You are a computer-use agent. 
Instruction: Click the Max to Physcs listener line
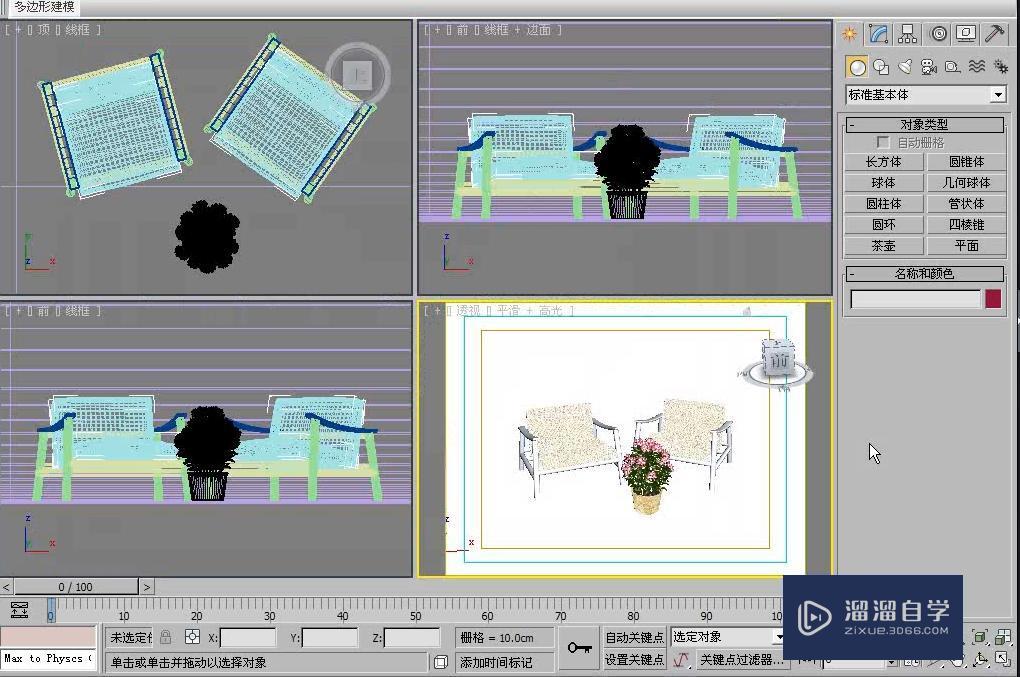(48, 658)
